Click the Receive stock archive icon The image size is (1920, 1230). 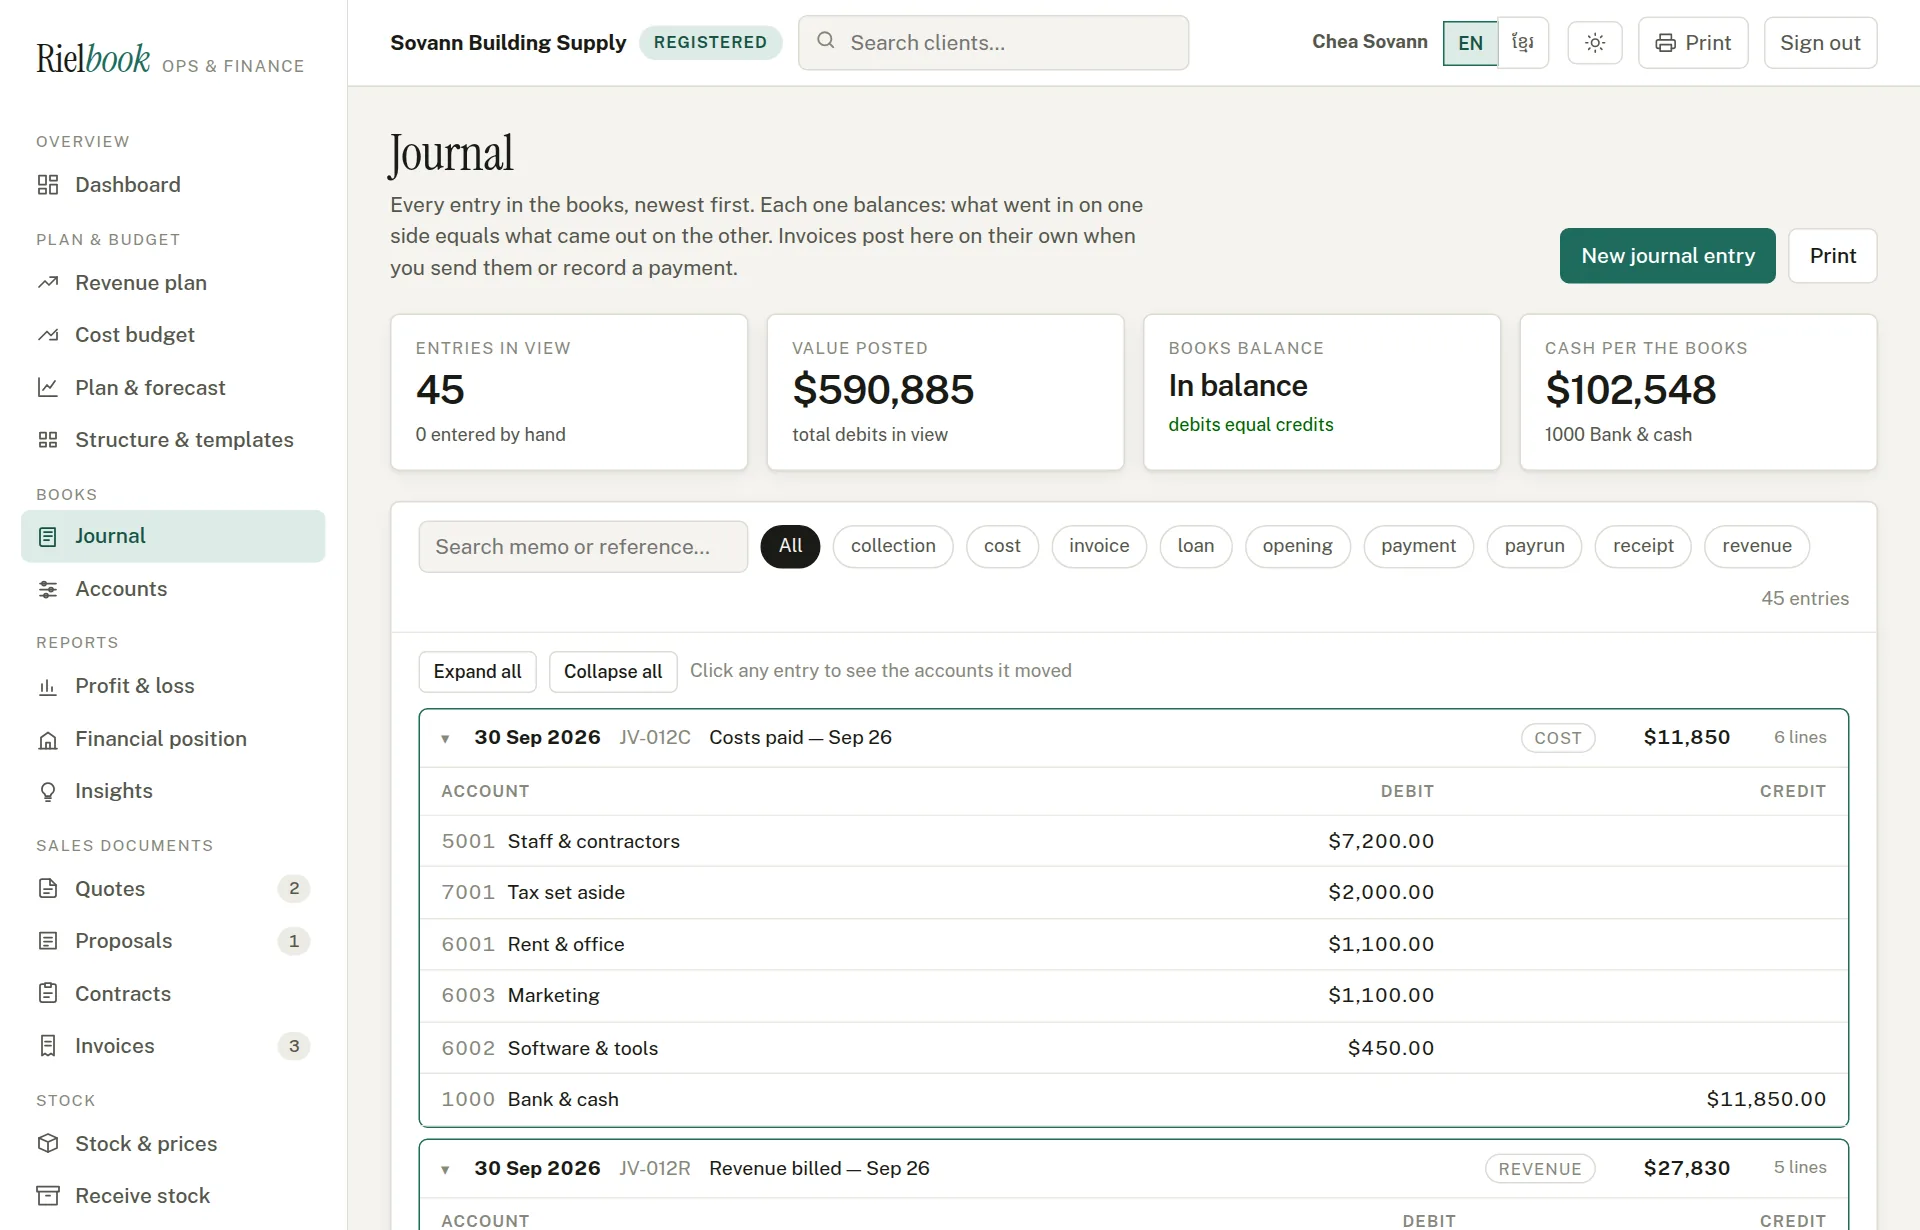[48, 1196]
